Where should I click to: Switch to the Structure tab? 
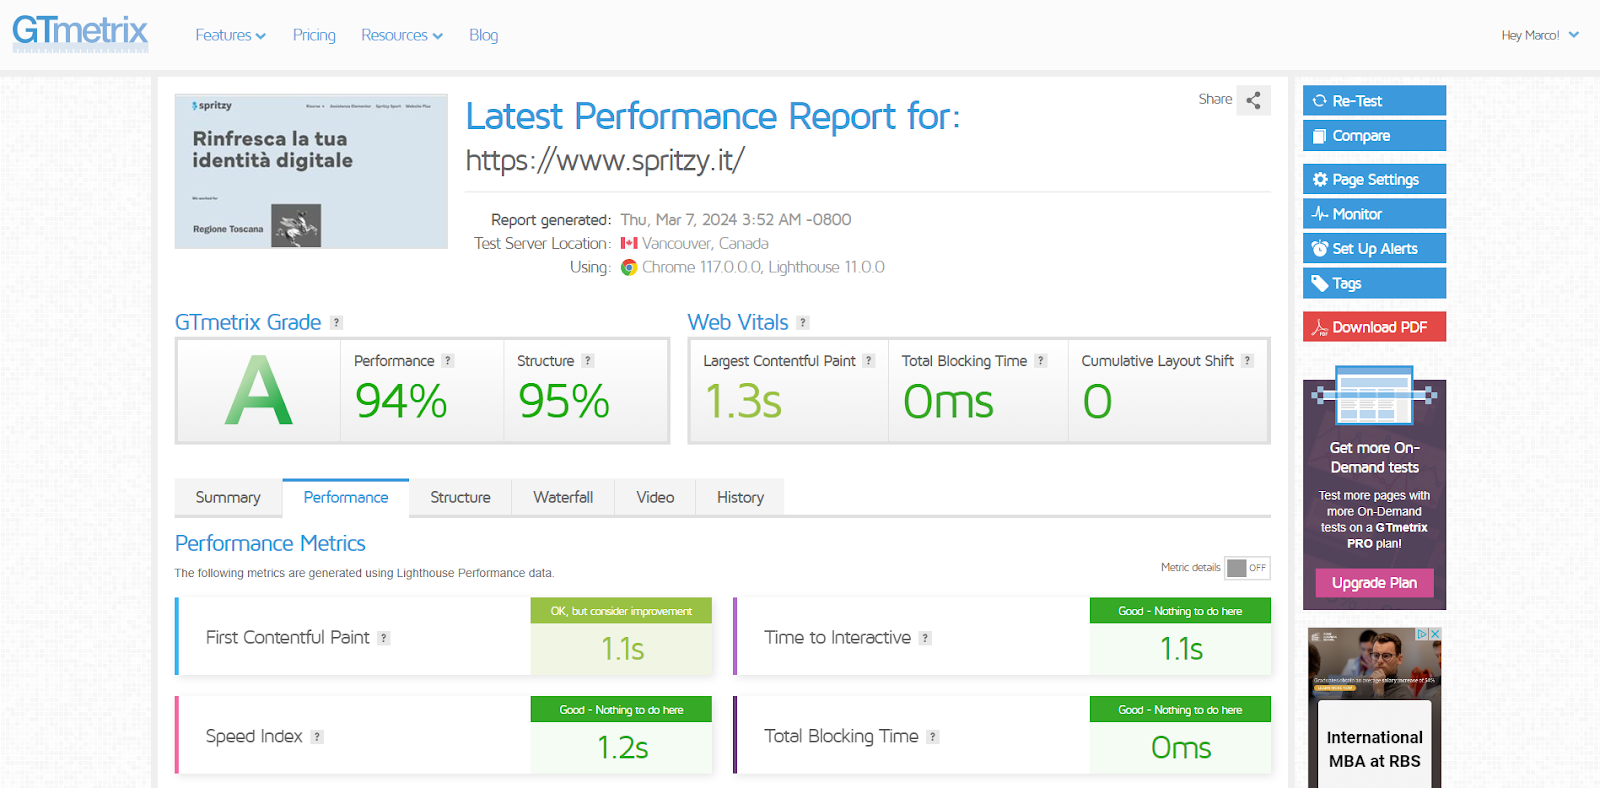tap(460, 497)
